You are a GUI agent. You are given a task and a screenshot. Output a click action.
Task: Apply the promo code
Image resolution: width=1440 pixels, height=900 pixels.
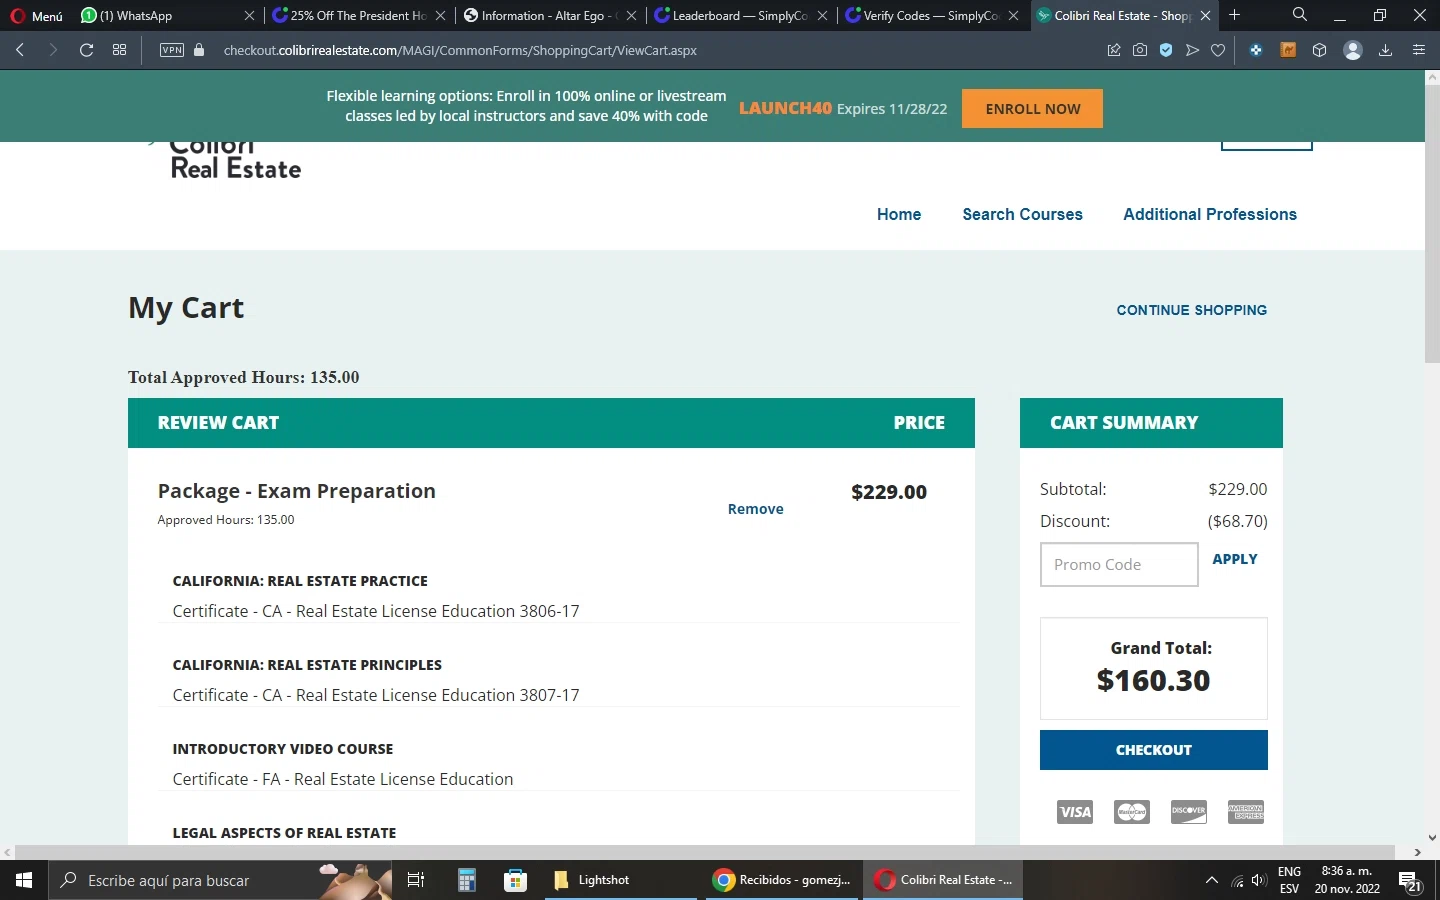coord(1235,559)
